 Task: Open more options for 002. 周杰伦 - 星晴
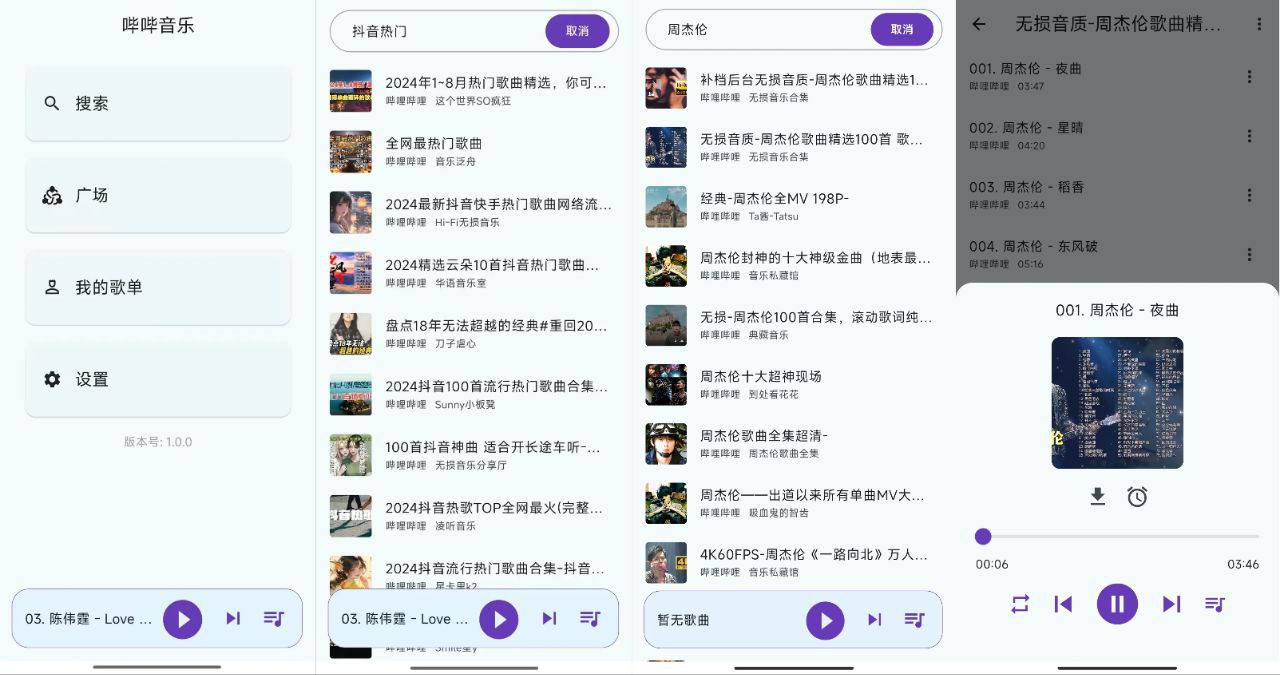pyautogui.click(x=1249, y=136)
